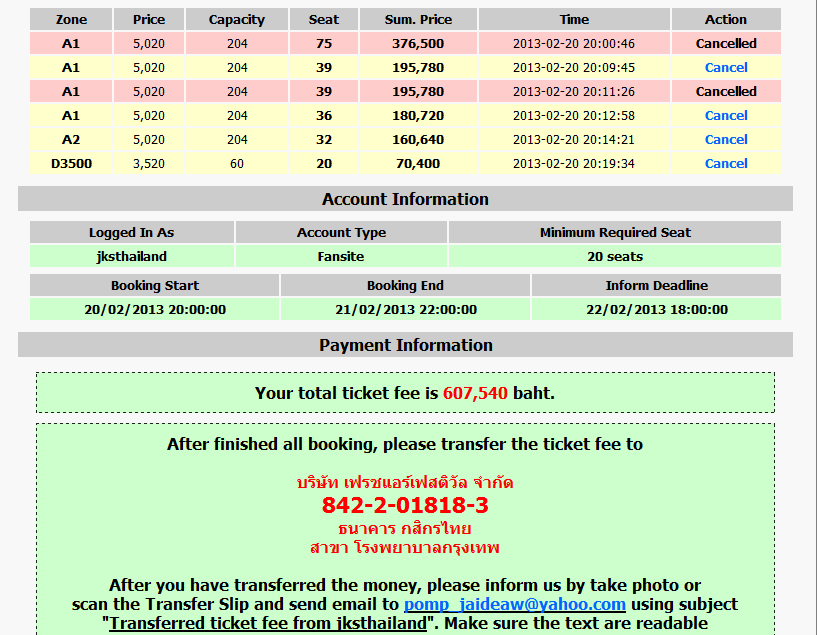Click the capacity 60 cell

[x=237, y=163]
